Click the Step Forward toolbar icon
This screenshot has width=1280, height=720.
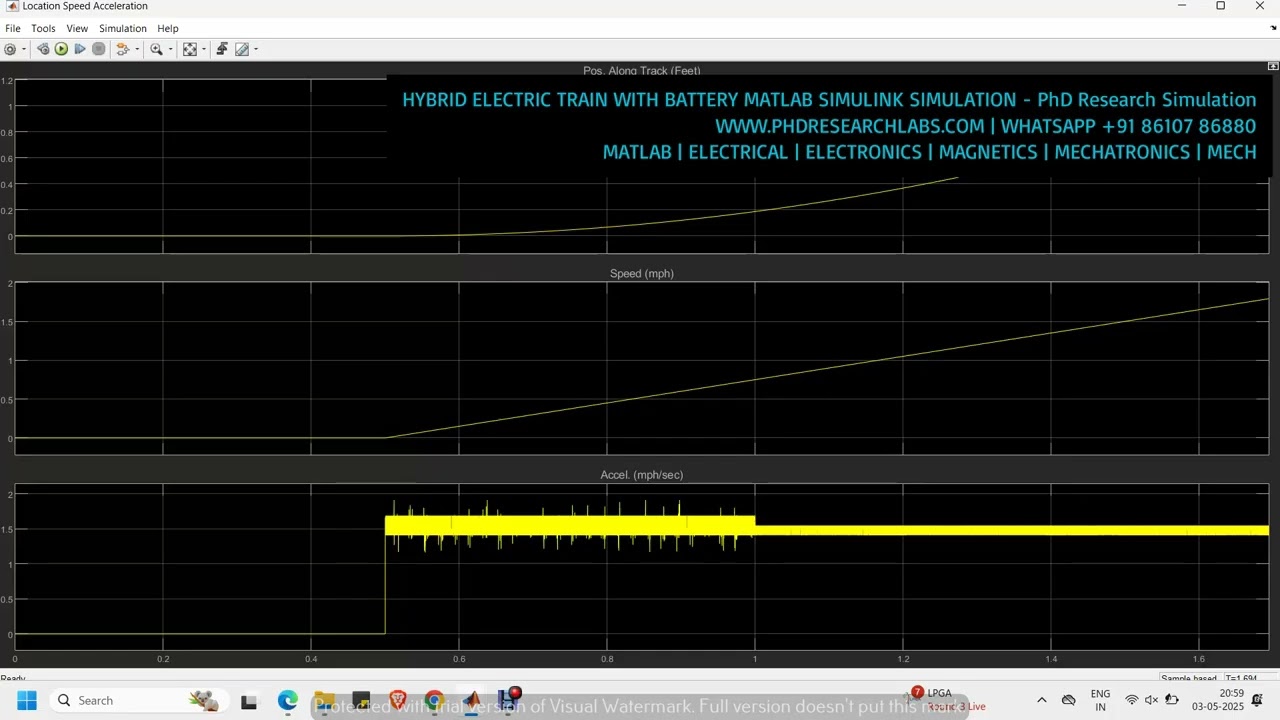tap(80, 49)
